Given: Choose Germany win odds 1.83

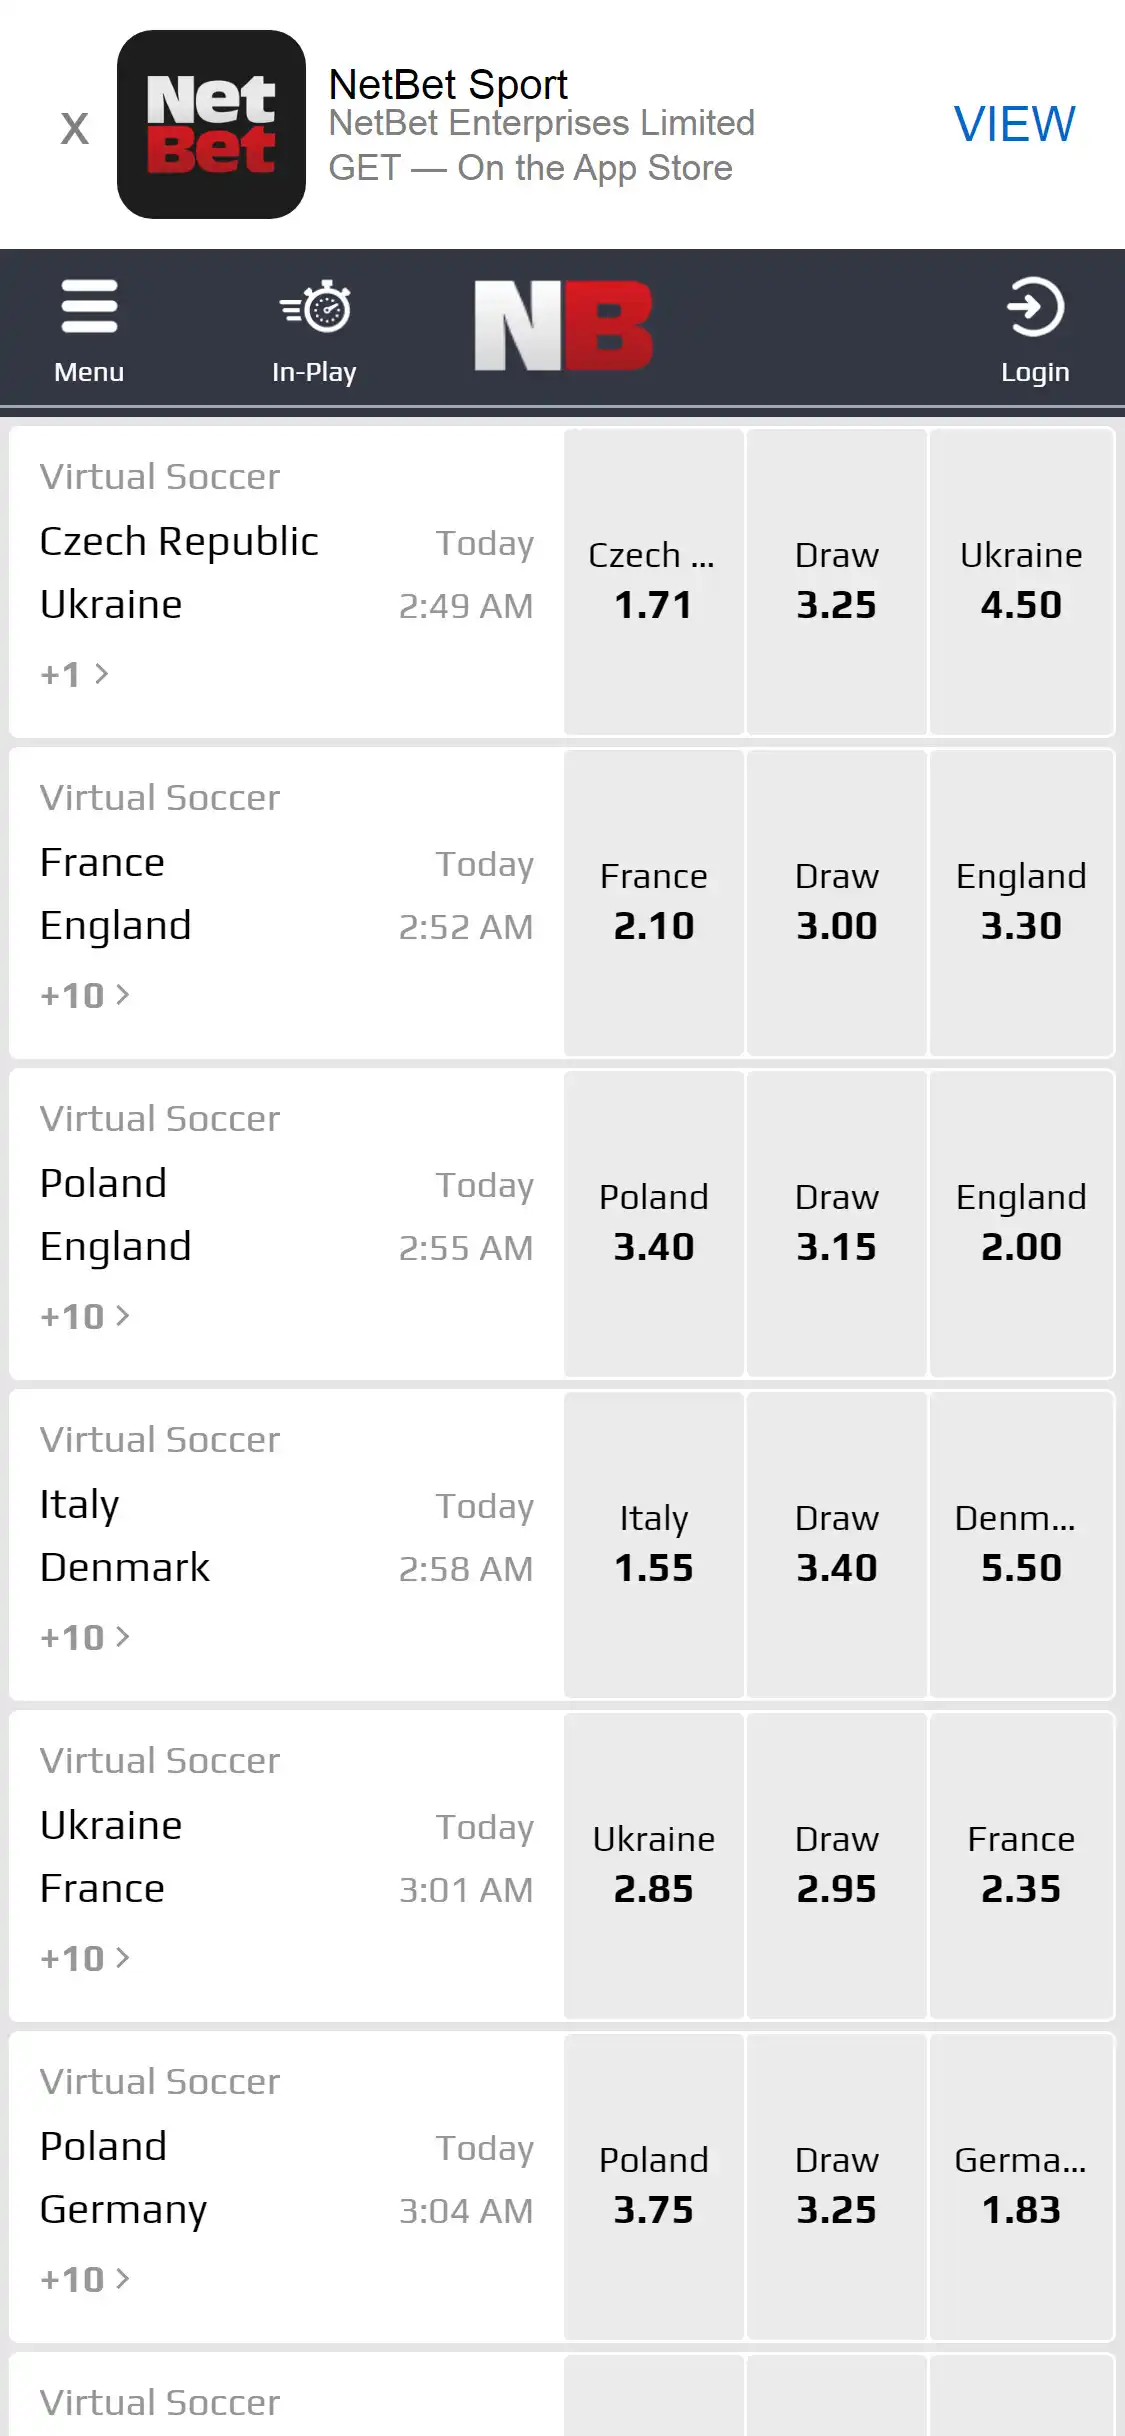Looking at the screenshot, I should [x=1021, y=2187].
